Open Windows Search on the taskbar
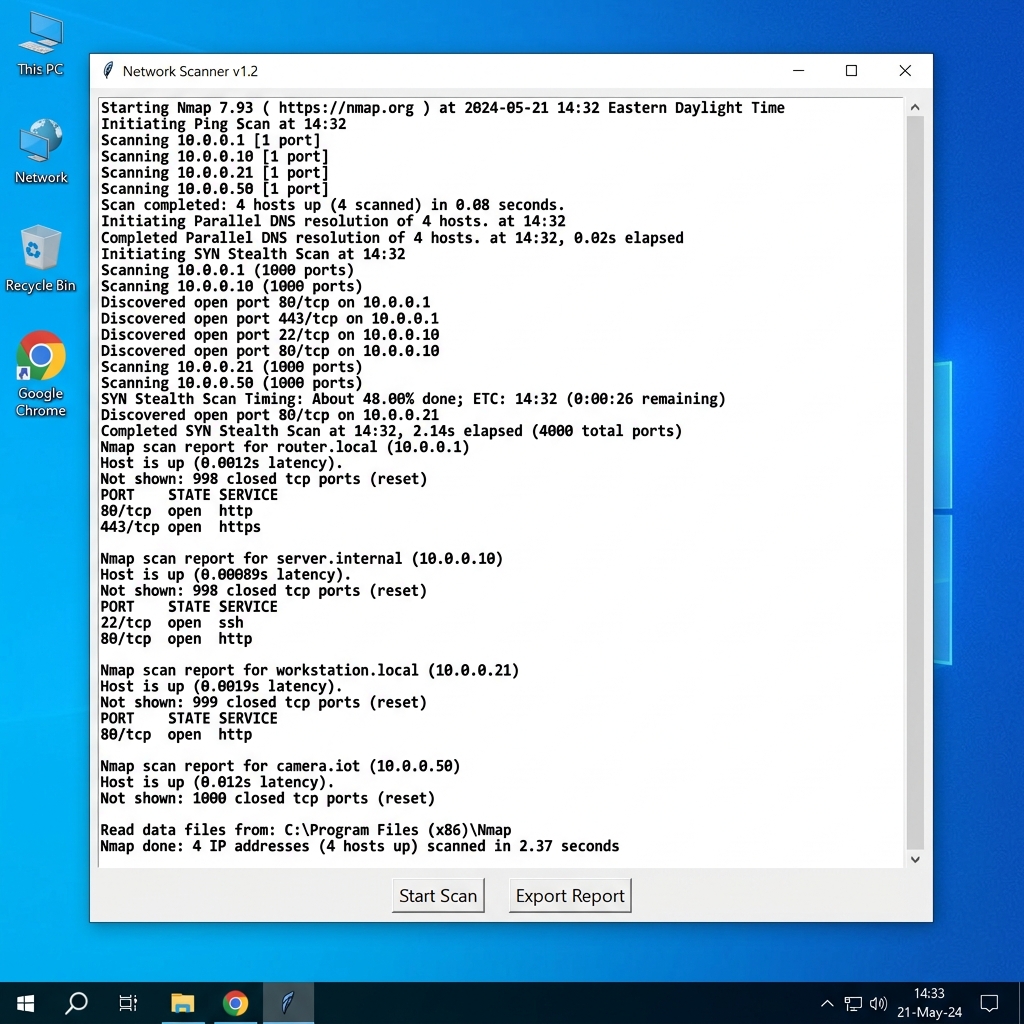 tap(76, 1002)
